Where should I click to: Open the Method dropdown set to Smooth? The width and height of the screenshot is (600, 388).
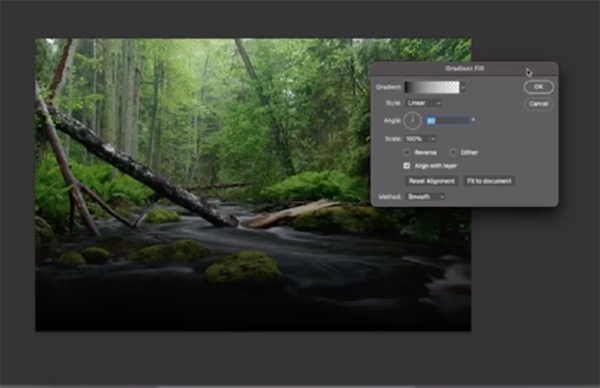tap(426, 197)
